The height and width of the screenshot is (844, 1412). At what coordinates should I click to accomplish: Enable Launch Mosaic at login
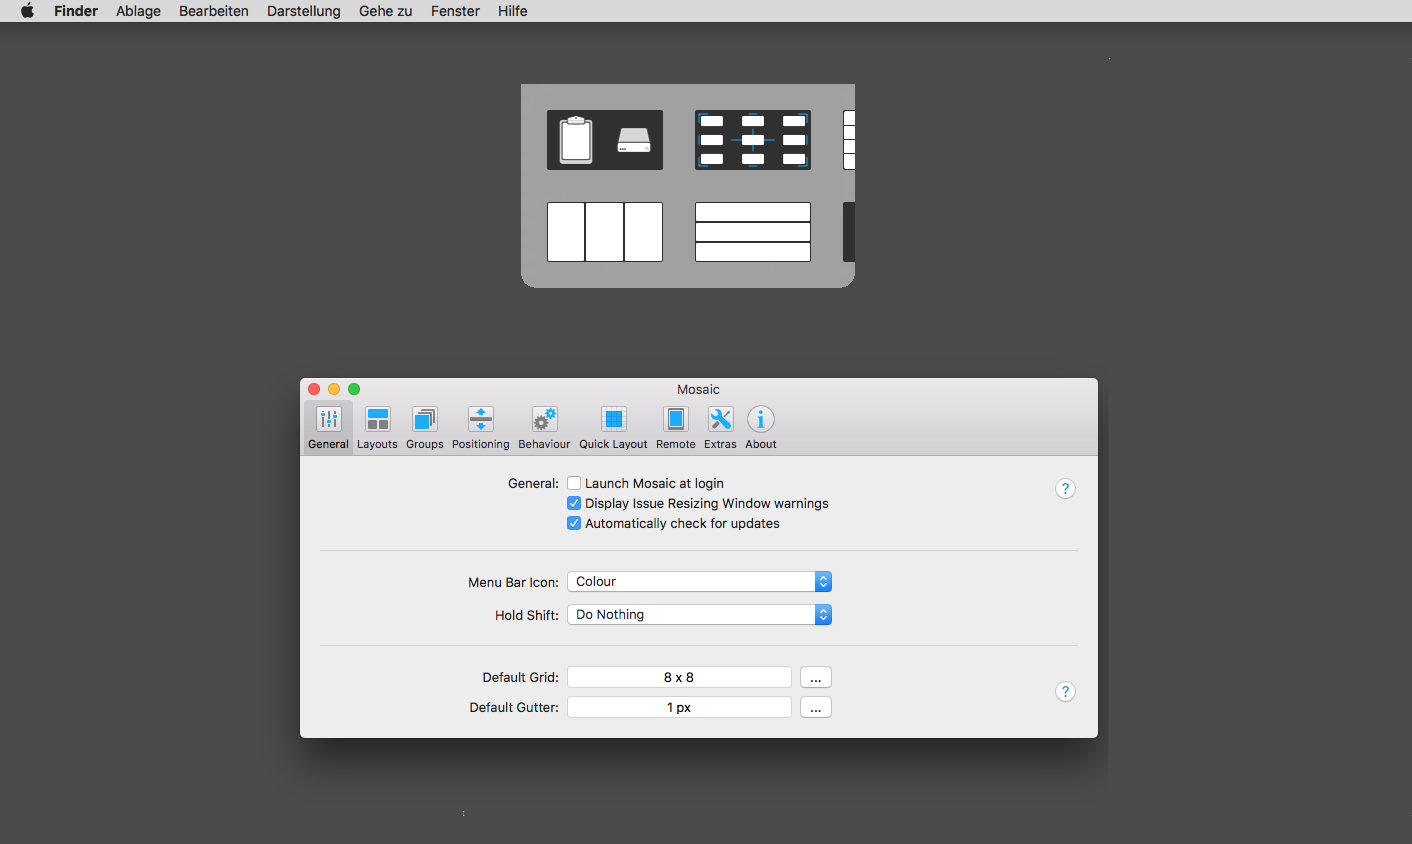click(x=574, y=484)
